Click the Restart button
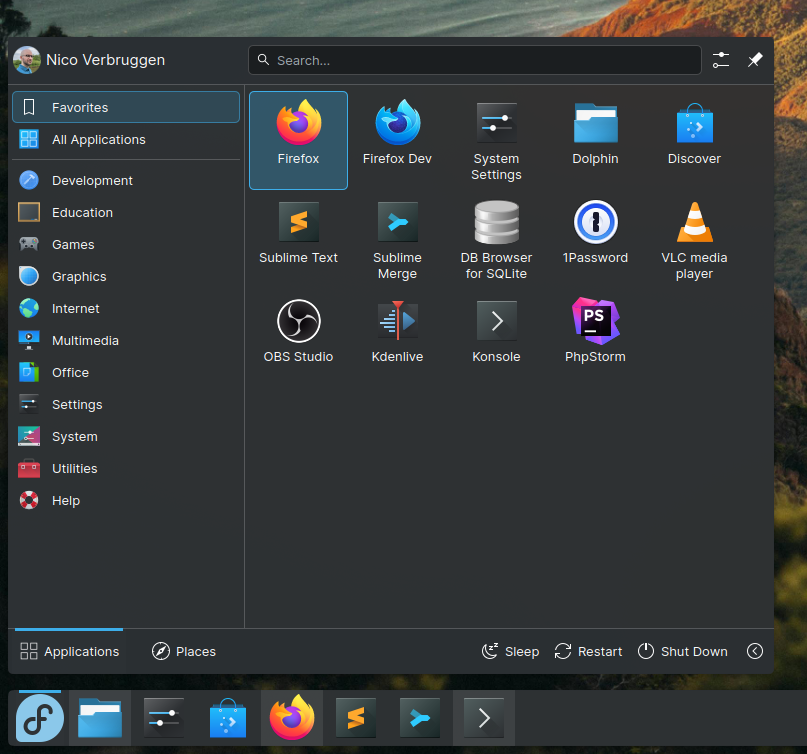This screenshot has height=754, width=807. point(588,651)
